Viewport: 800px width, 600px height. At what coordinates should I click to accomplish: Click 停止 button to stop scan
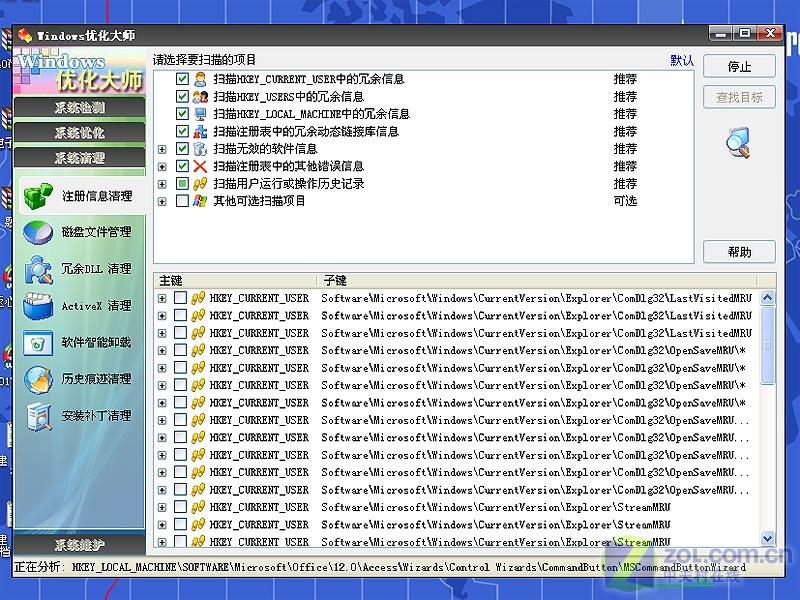tap(739, 67)
